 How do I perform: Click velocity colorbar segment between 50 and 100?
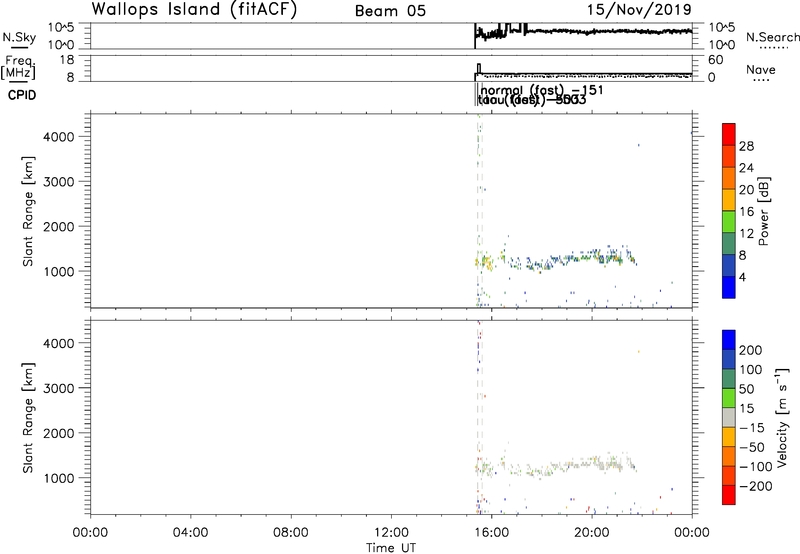pos(729,379)
